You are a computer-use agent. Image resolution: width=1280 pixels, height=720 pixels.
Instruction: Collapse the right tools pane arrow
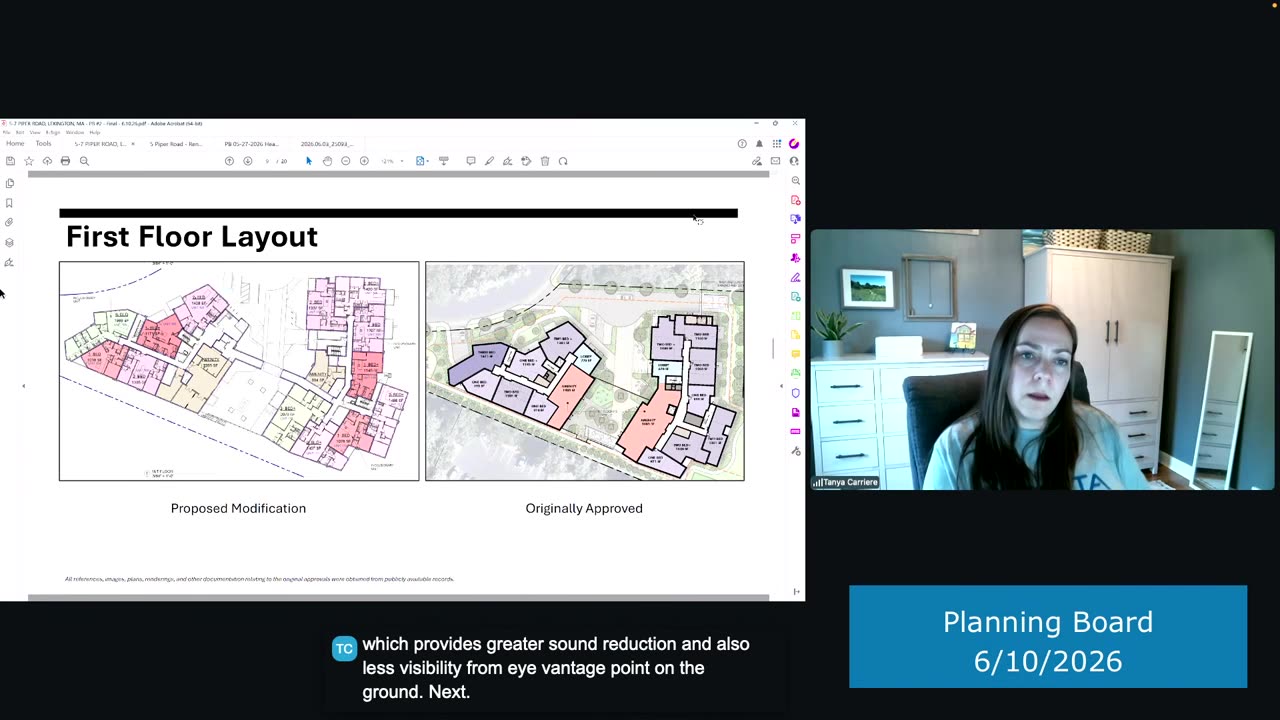[781, 385]
